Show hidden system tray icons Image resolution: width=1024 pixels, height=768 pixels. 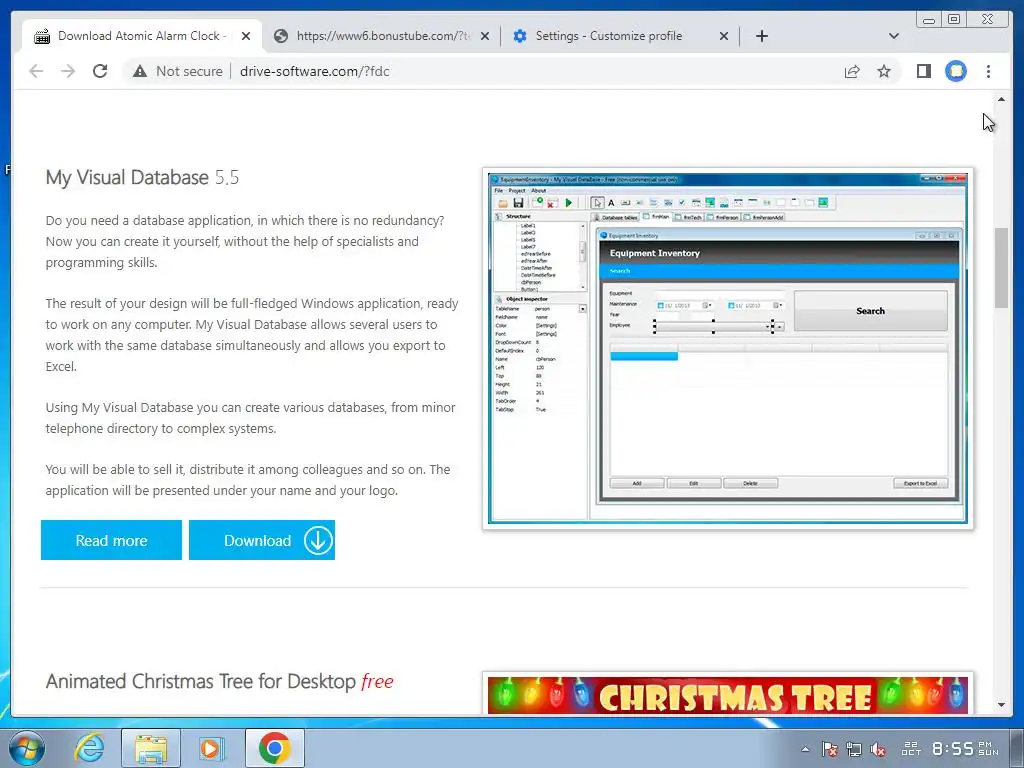805,749
